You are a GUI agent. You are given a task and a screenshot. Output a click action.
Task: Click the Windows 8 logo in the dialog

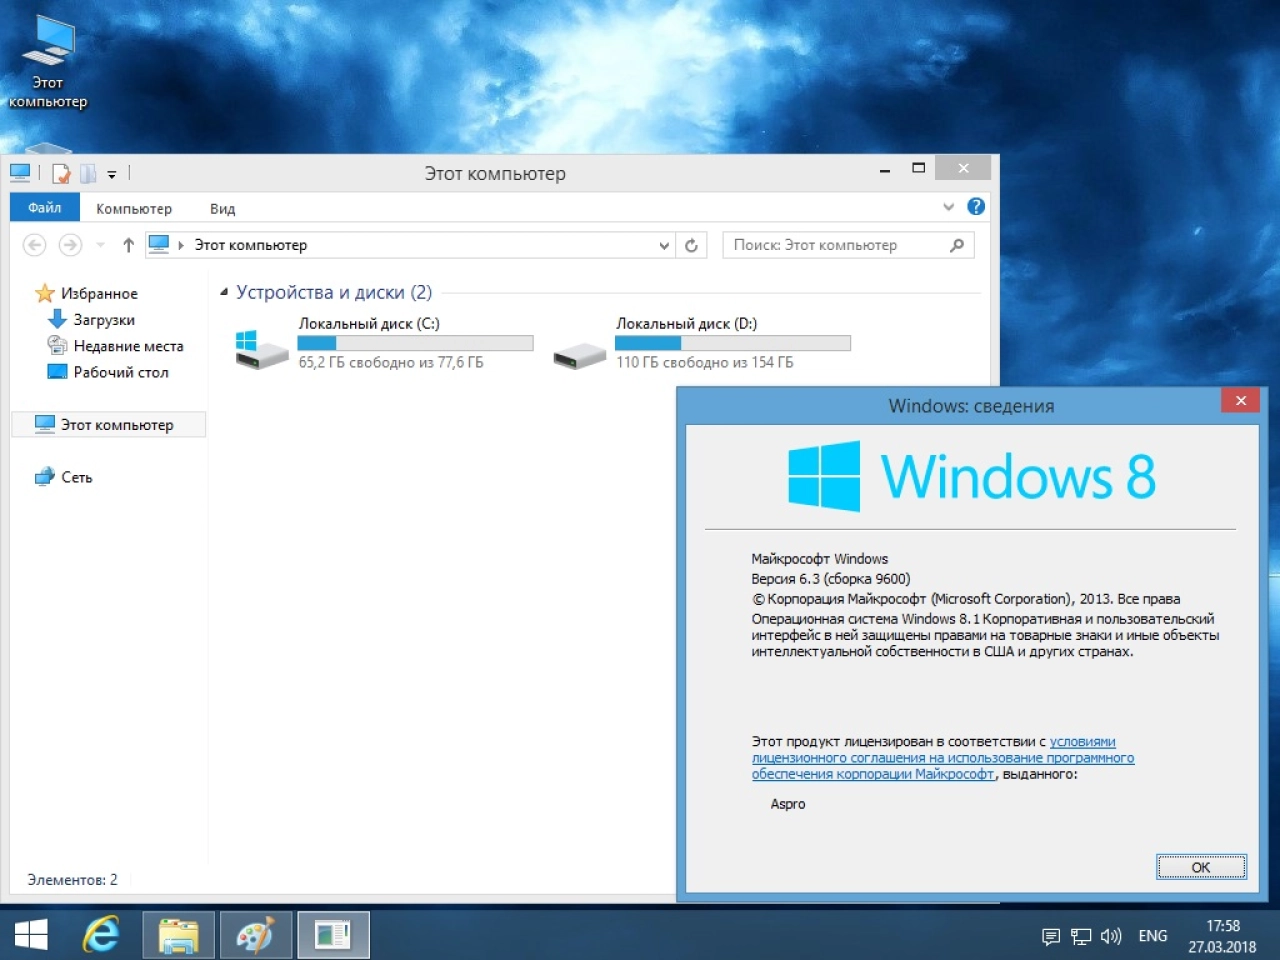click(972, 476)
